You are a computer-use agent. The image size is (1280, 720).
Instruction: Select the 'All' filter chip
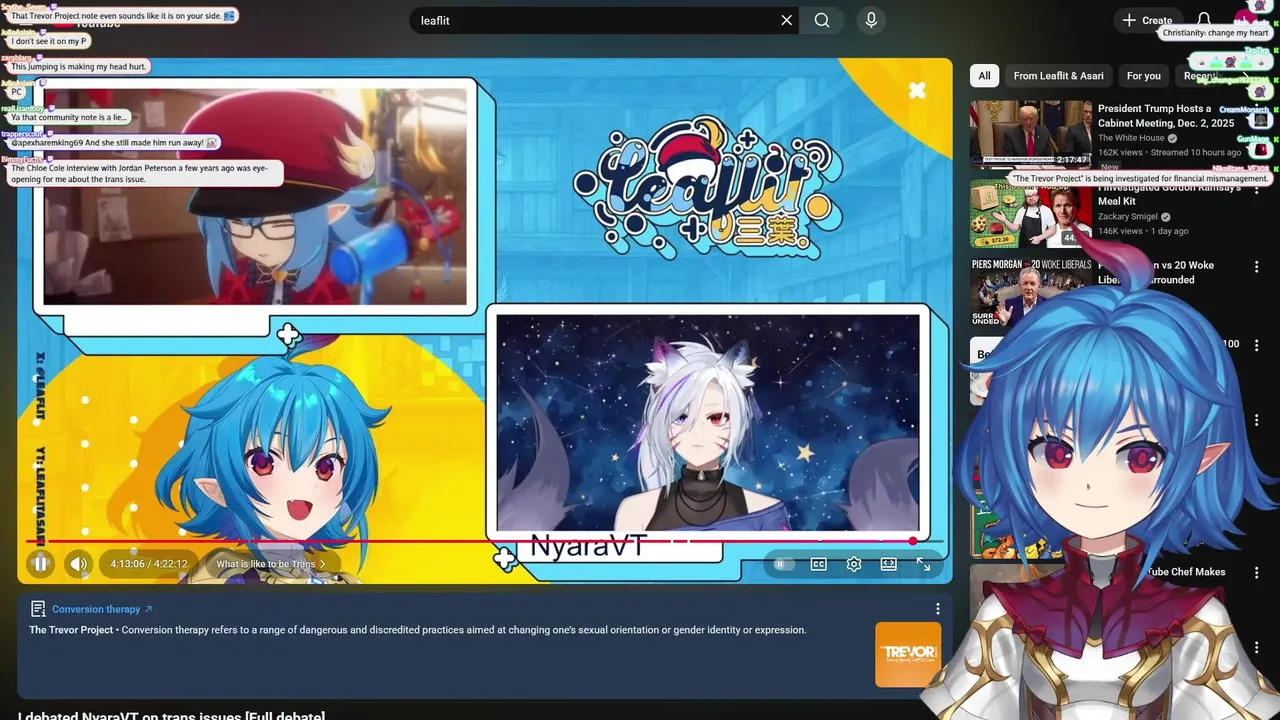pyautogui.click(x=984, y=76)
